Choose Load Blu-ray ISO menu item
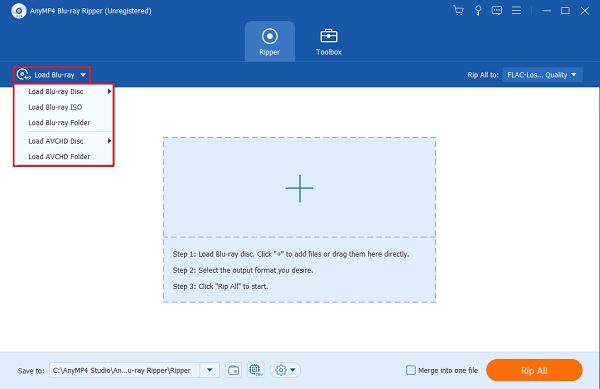This screenshot has width=600, height=389. pyautogui.click(x=64, y=107)
